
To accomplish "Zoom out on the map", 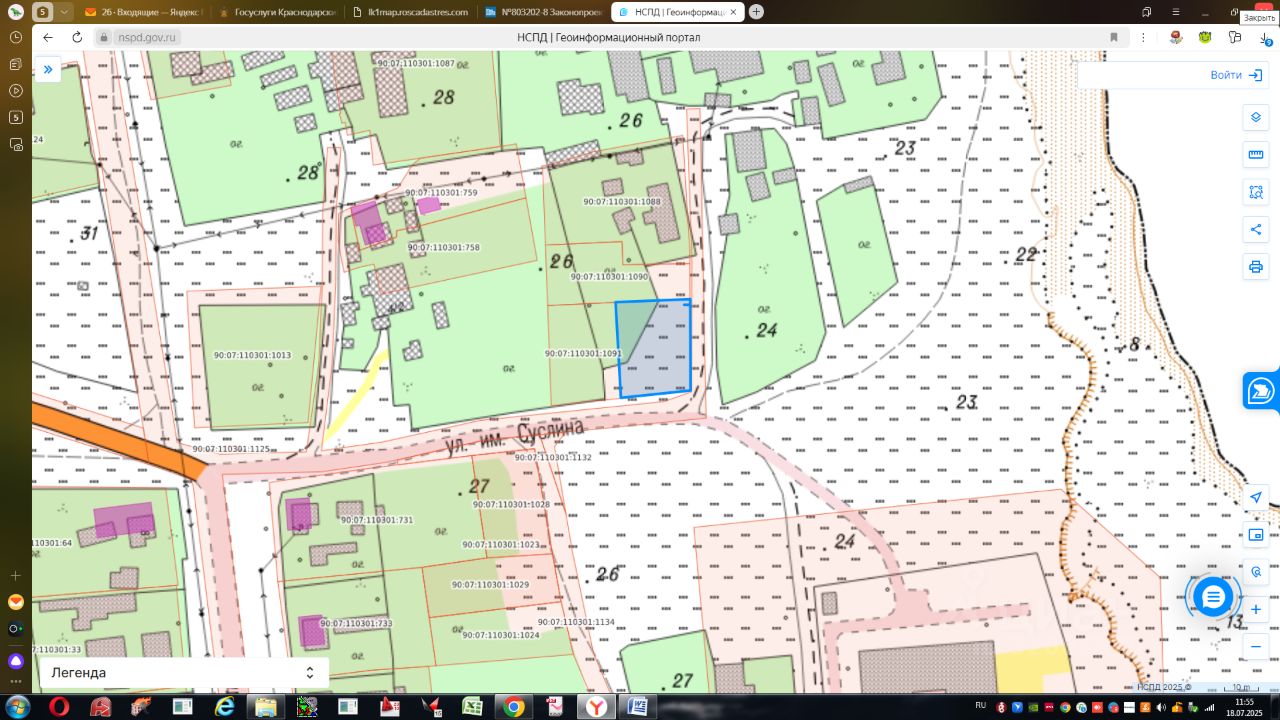I will (1256, 647).
